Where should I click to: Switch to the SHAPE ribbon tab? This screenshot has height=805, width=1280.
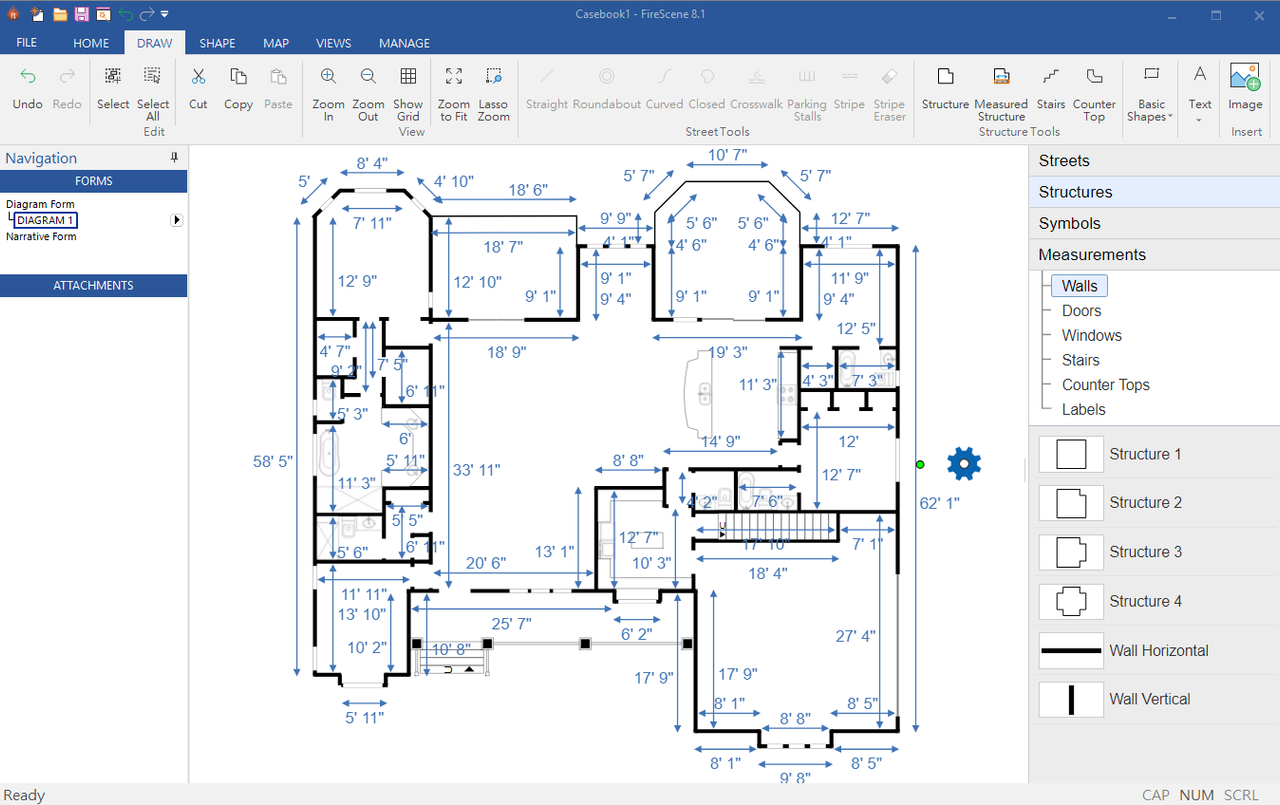click(x=217, y=43)
